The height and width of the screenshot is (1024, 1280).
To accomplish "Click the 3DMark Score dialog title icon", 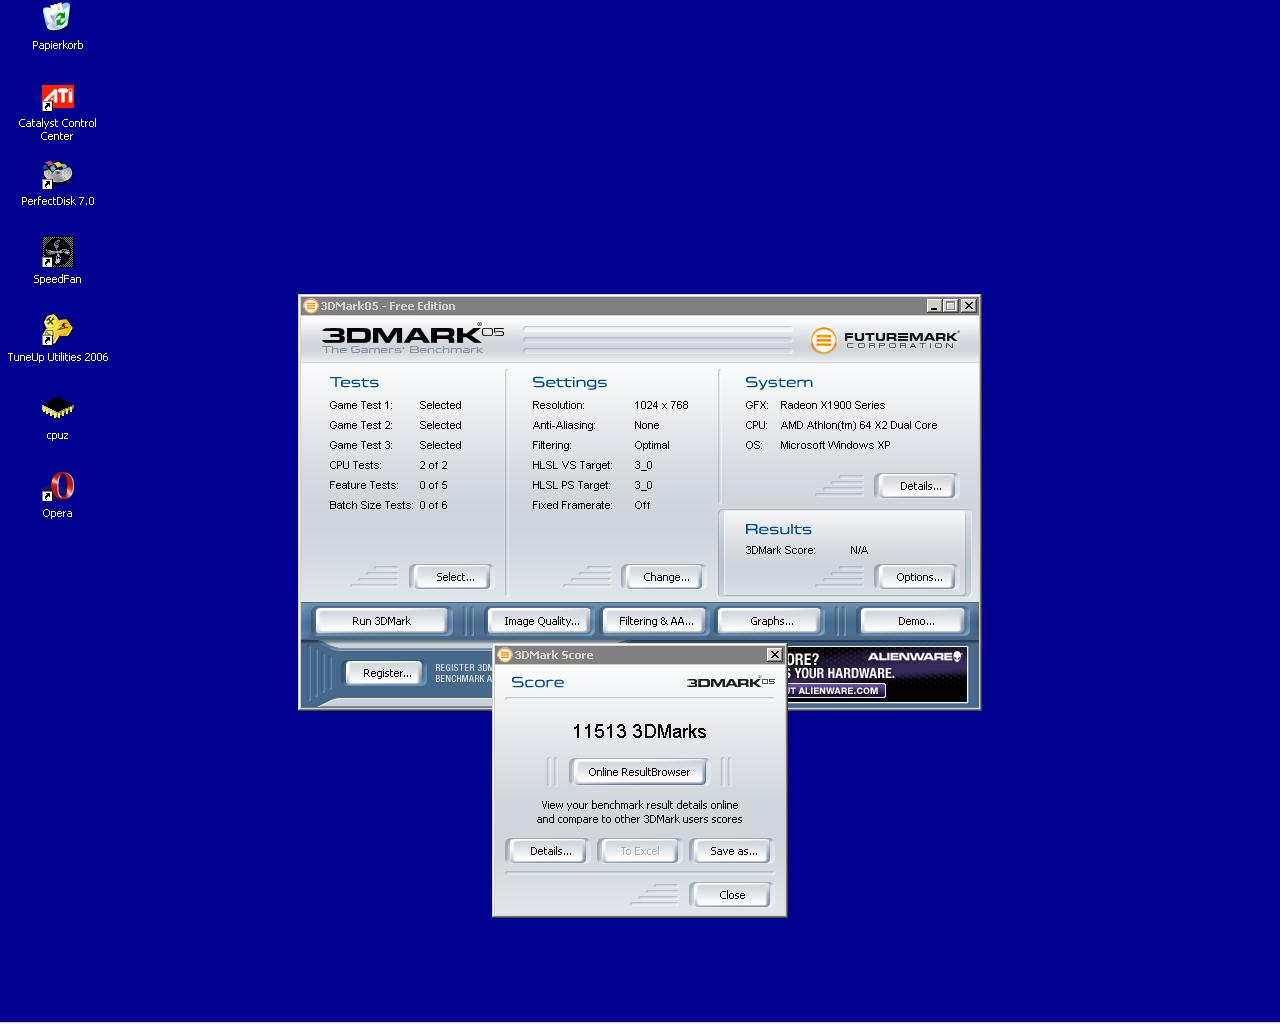I will [505, 655].
